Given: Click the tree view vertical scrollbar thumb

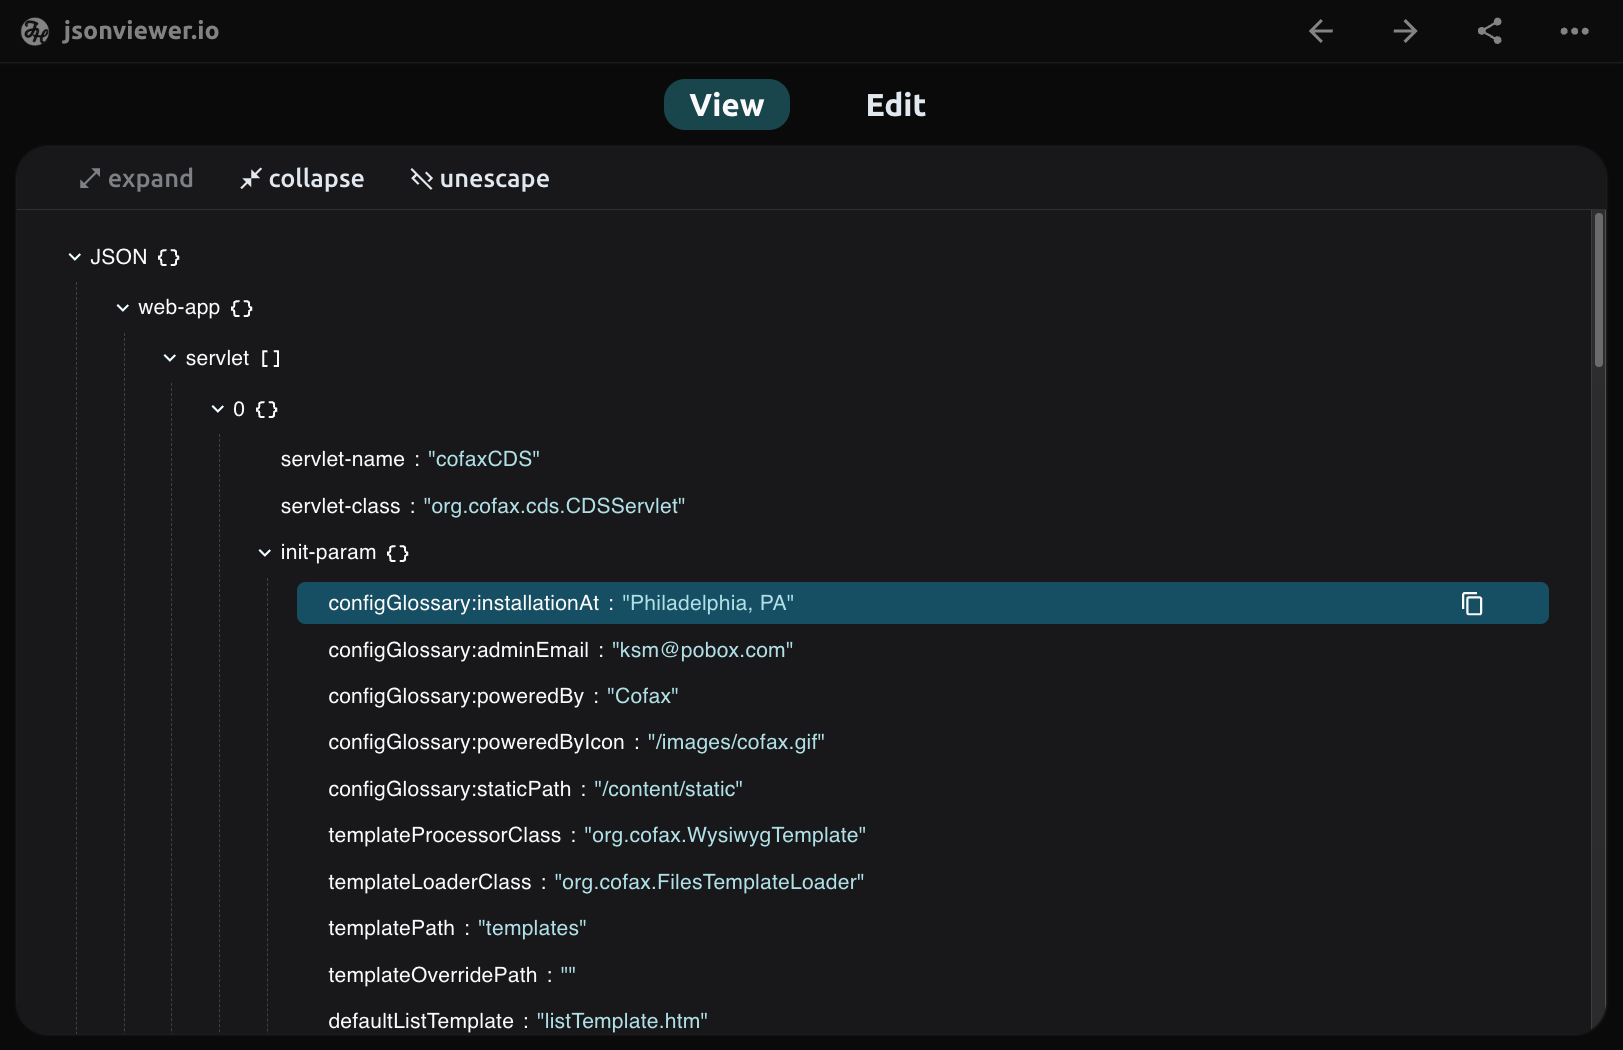Looking at the screenshot, I should (x=1599, y=290).
